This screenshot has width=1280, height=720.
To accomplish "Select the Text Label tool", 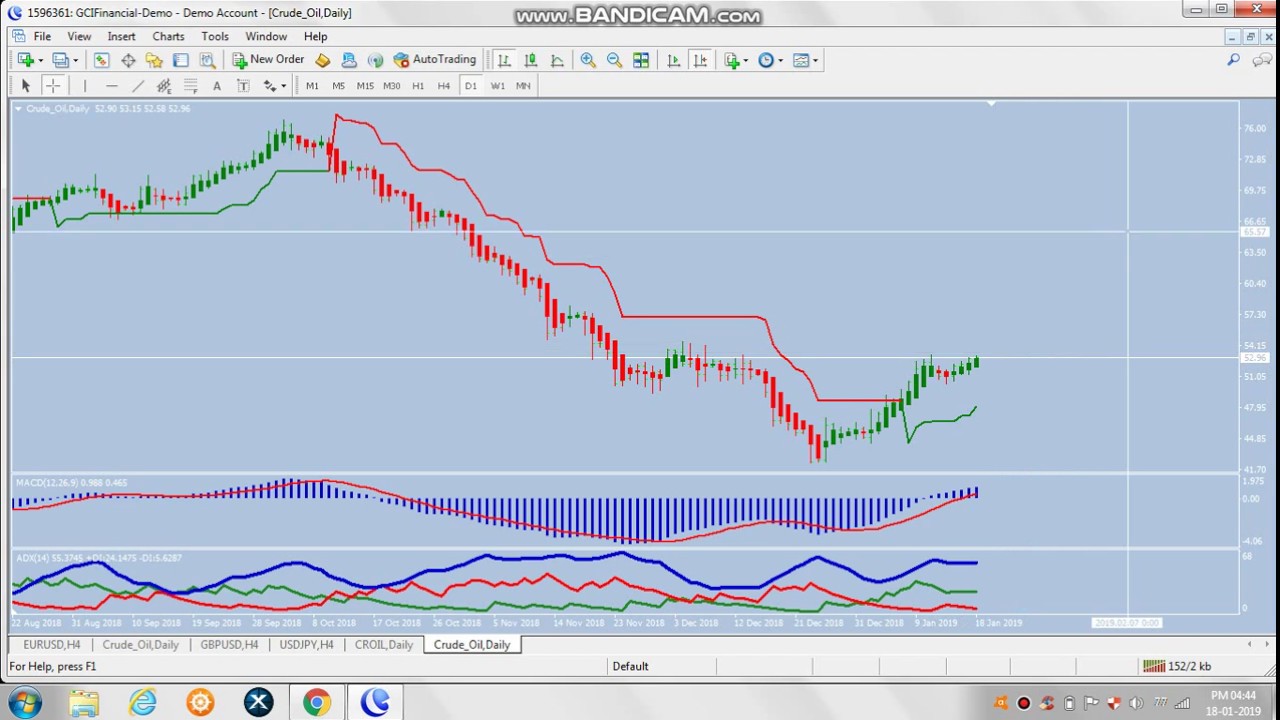I will coord(243,86).
